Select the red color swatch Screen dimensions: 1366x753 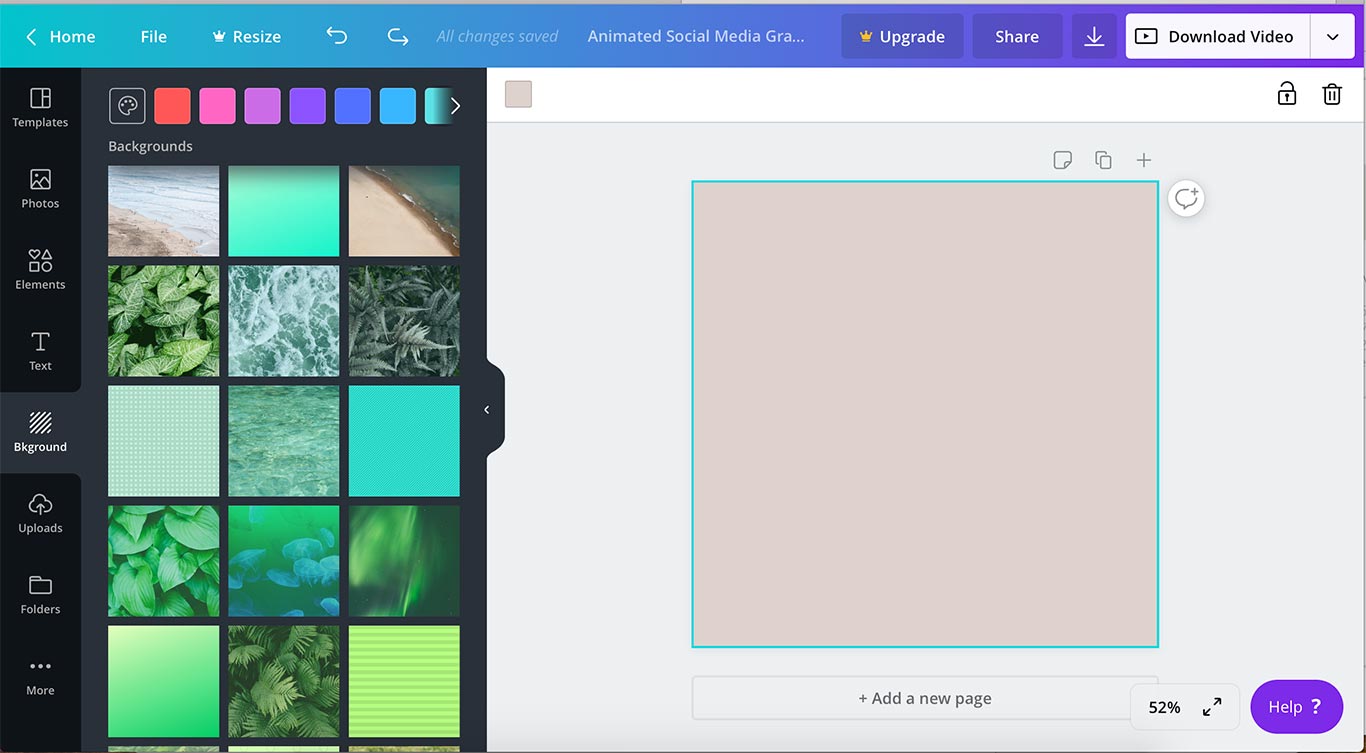click(172, 105)
